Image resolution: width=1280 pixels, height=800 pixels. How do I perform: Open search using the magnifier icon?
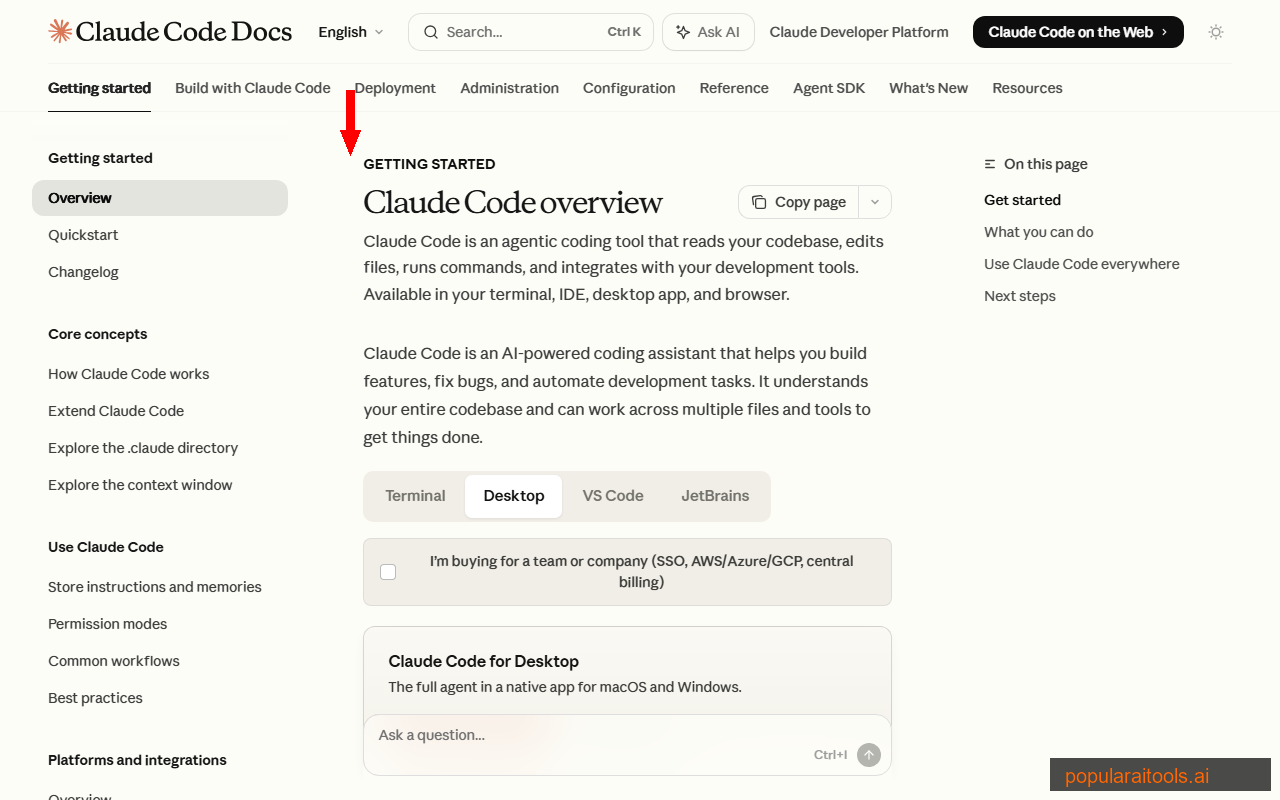[430, 31]
